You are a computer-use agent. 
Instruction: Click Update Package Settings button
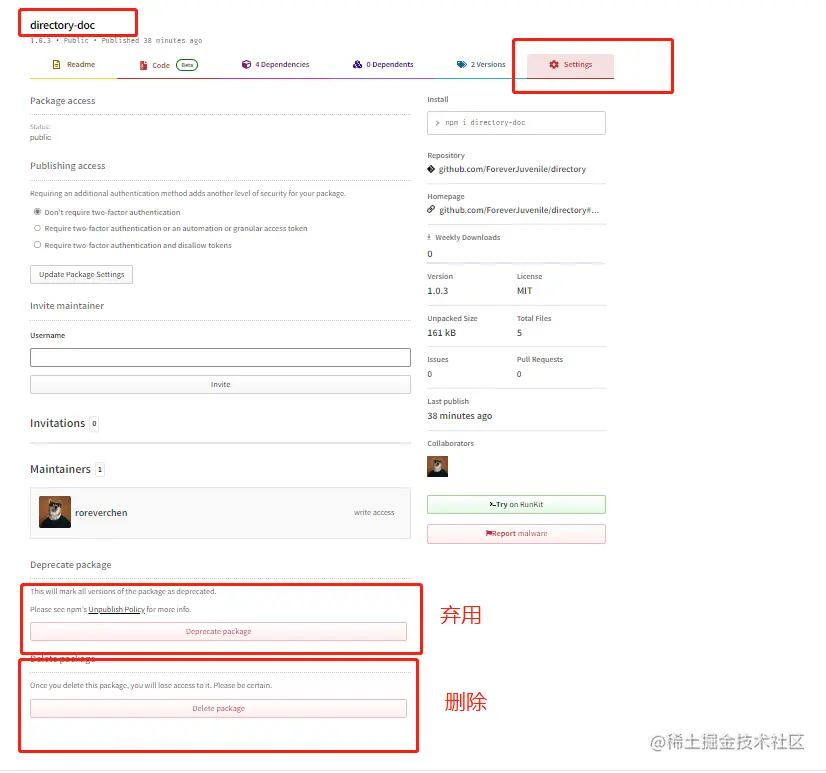pyautogui.click(x=81, y=275)
